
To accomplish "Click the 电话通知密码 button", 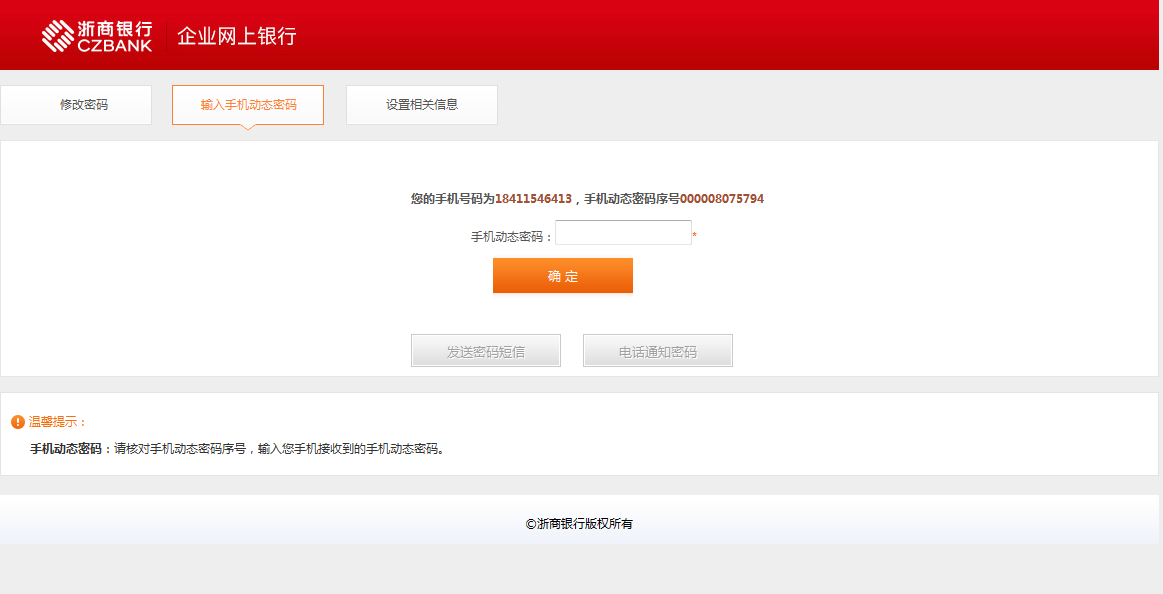I will pyautogui.click(x=658, y=351).
